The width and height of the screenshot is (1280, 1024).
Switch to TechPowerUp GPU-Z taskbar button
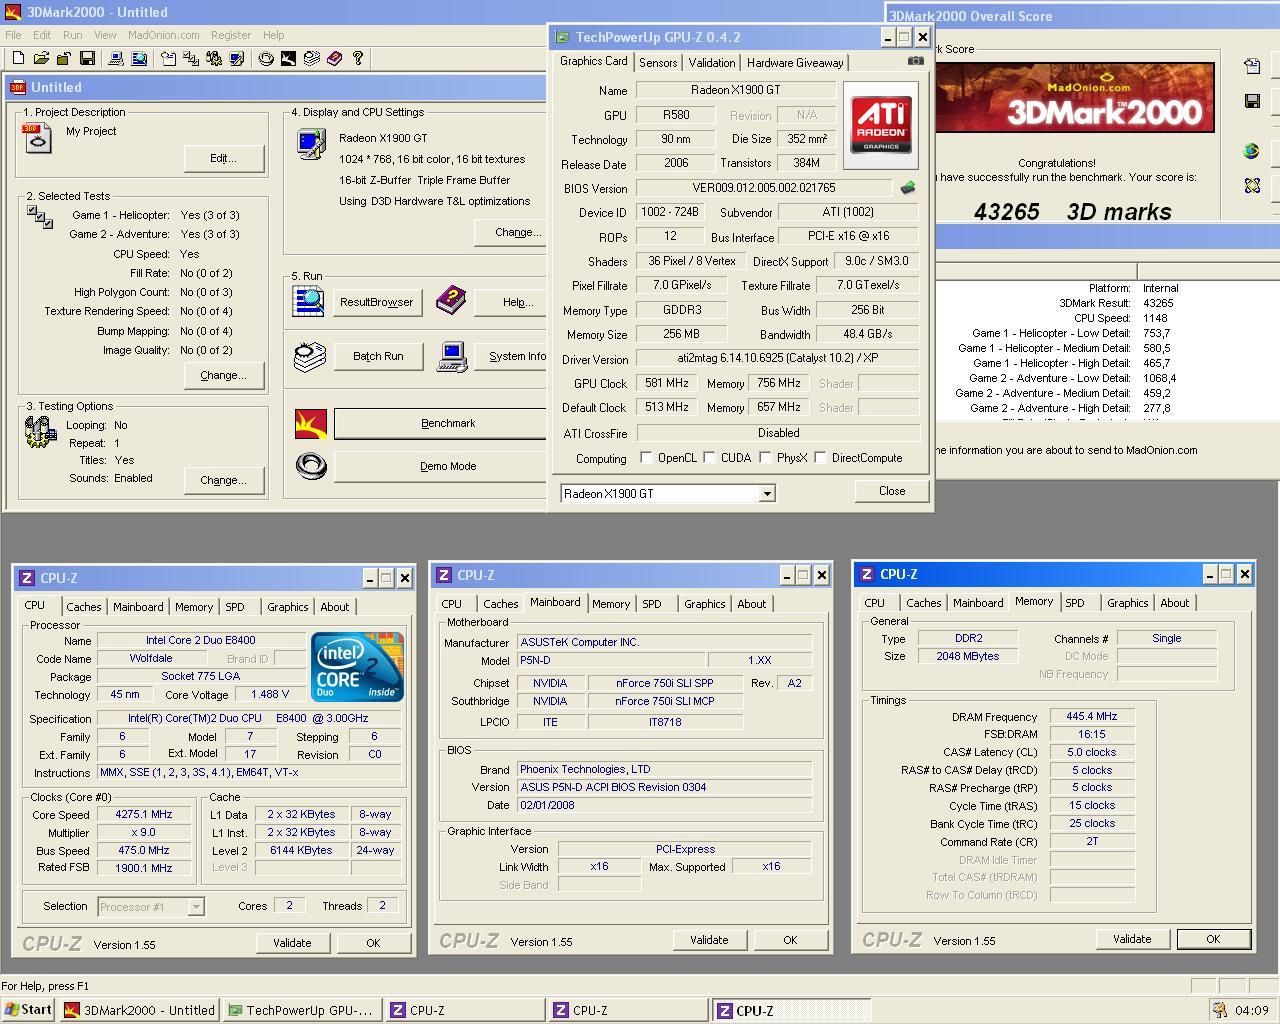coord(302,1010)
